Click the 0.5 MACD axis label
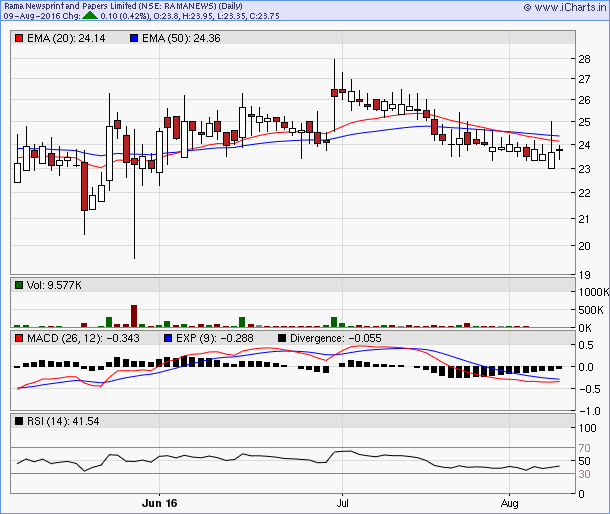The height and width of the screenshot is (514, 610). pos(586,345)
